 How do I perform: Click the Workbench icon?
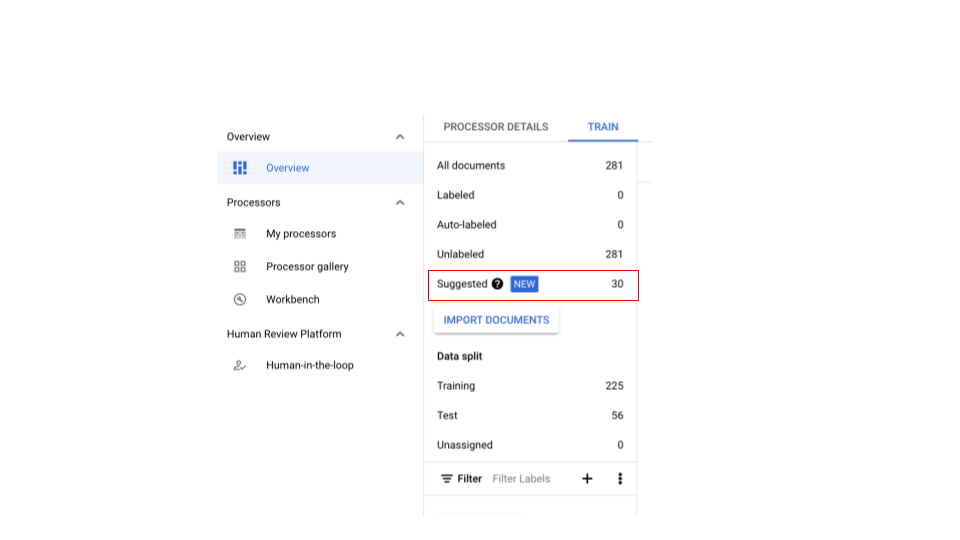(x=240, y=300)
